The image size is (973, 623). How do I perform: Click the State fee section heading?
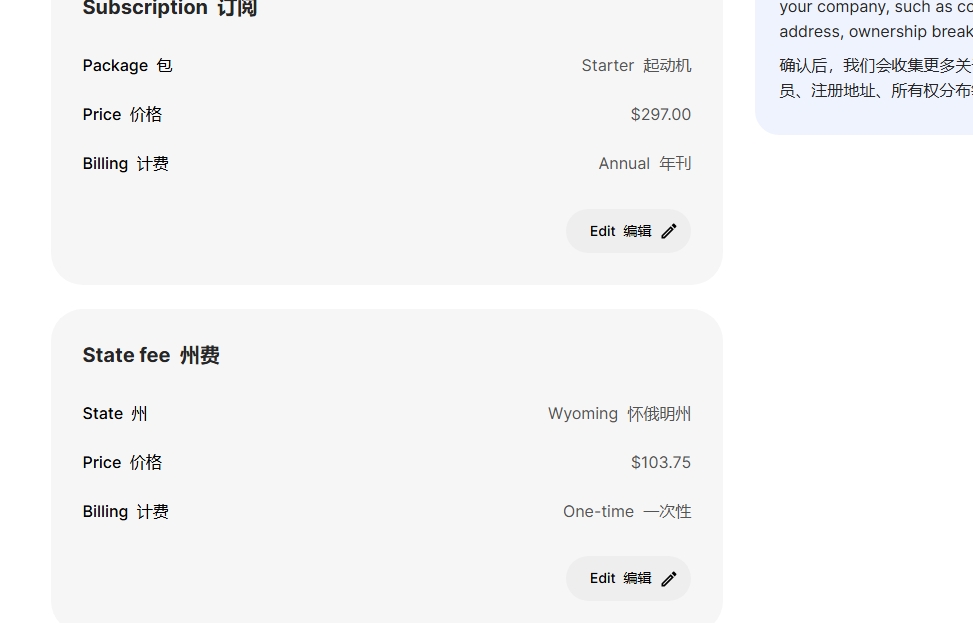coord(151,356)
